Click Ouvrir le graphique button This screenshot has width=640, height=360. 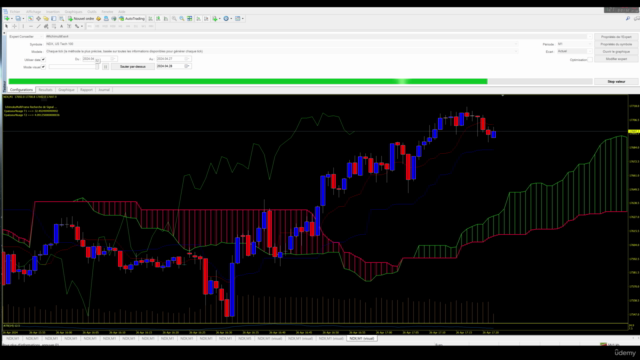616,51
